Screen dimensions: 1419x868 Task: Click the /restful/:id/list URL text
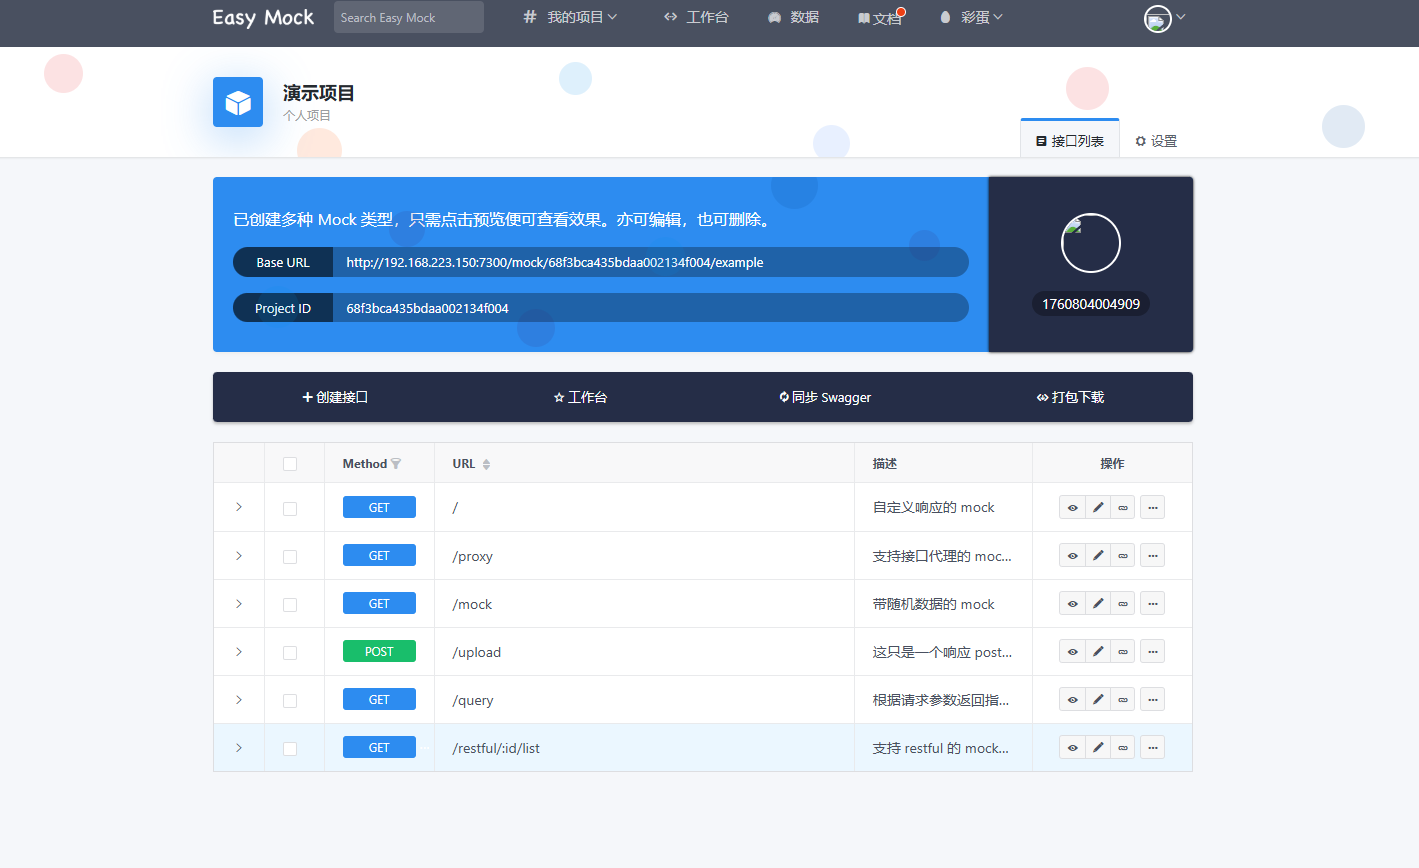point(496,748)
